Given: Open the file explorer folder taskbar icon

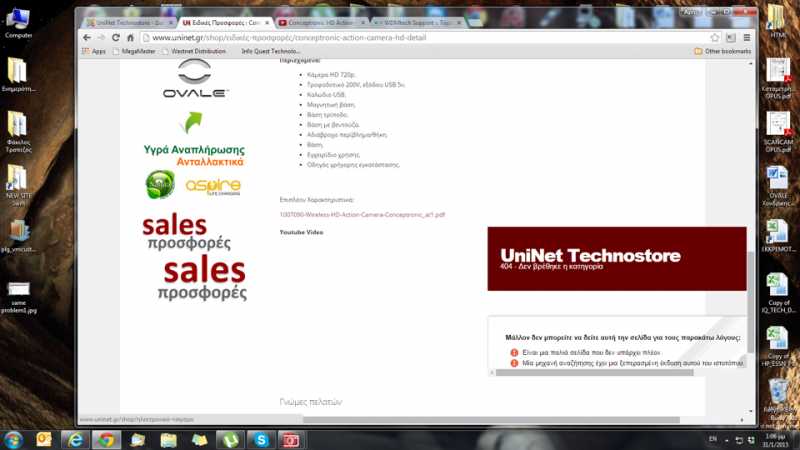Looking at the screenshot, I should [168, 439].
